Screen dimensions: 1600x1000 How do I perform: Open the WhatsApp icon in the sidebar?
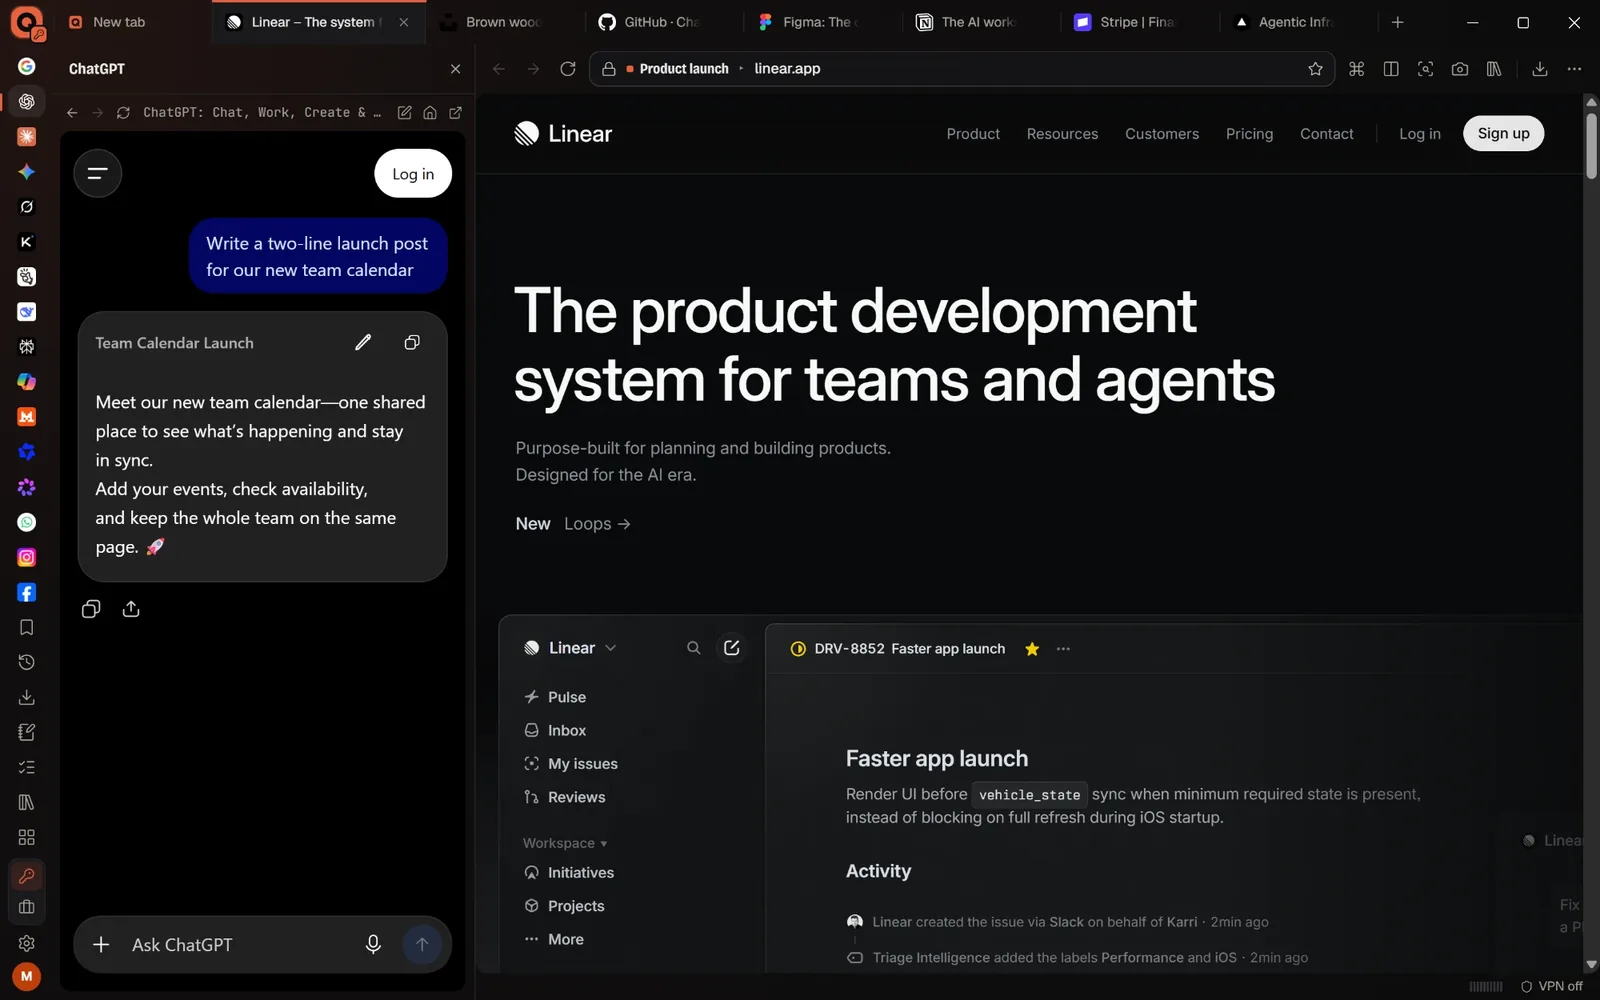point(27,522)
